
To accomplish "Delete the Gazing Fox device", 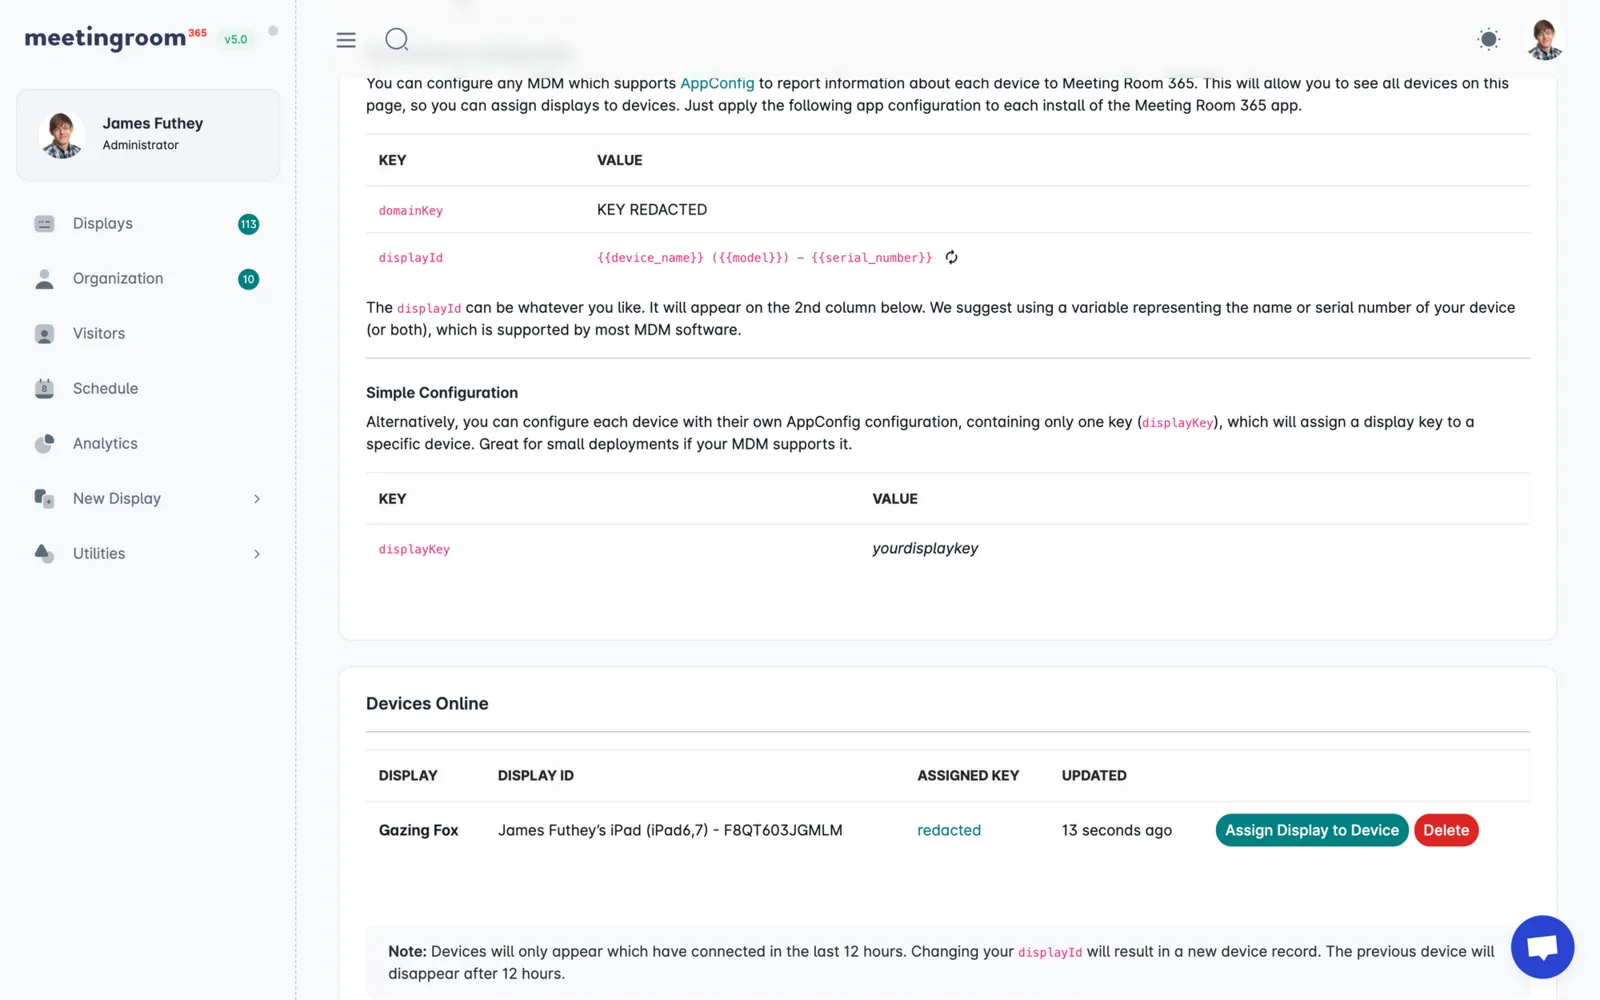I will tap(1446, 830).
